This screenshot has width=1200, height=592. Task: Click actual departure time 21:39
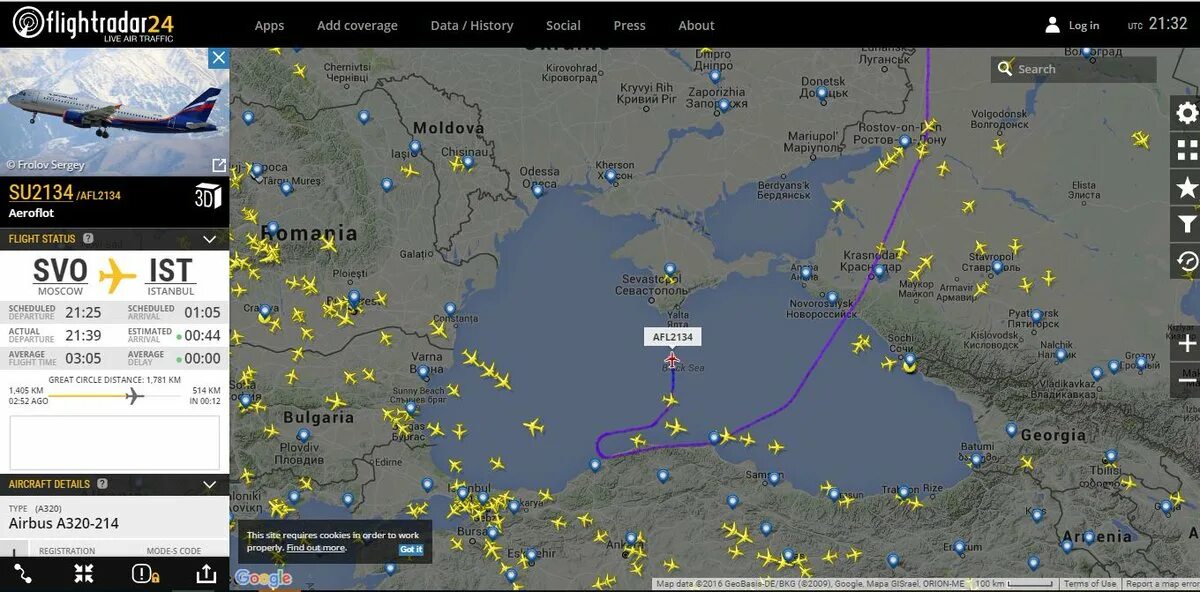[83, 335]
